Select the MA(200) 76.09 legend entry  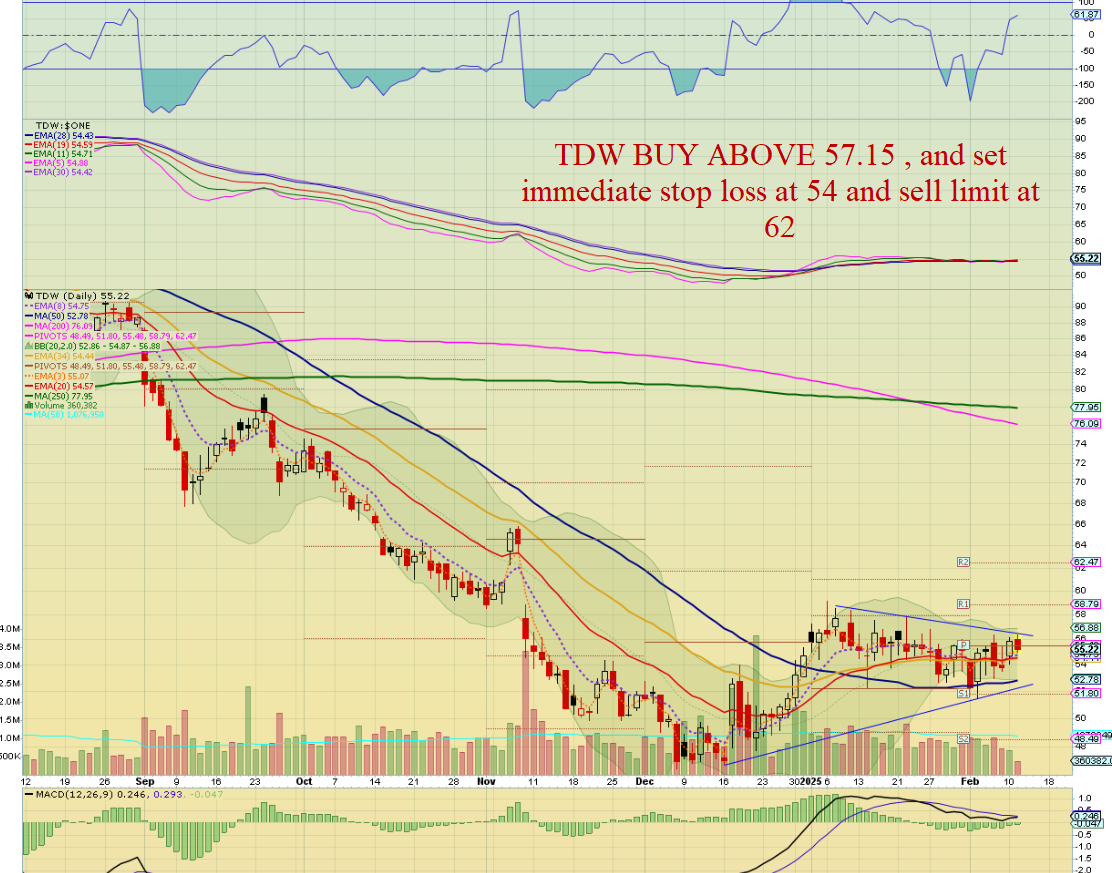pos(59,326)
